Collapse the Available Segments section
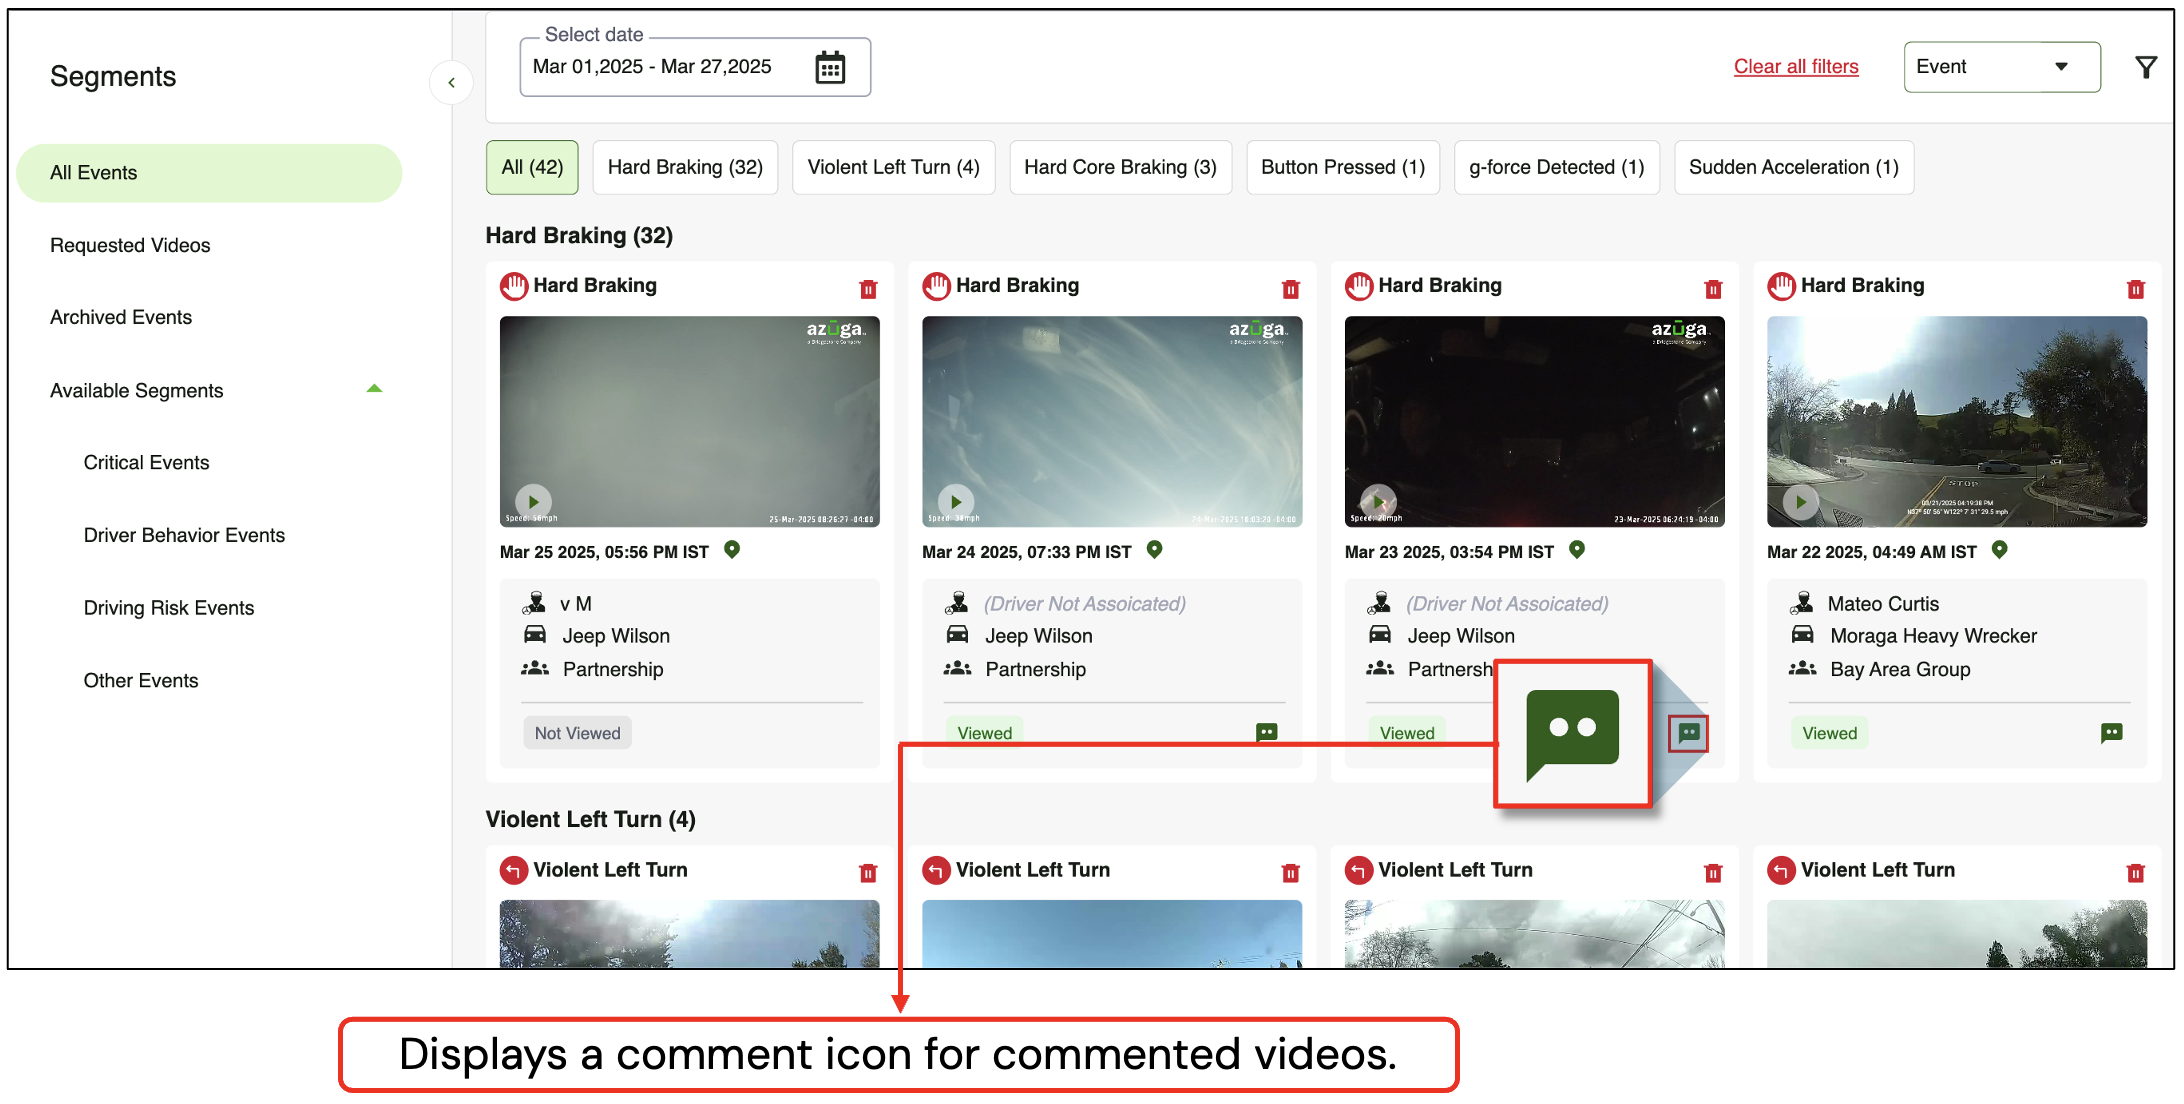The width and height of the screenshot is (2184, 1104). click(x=374, y=389)
